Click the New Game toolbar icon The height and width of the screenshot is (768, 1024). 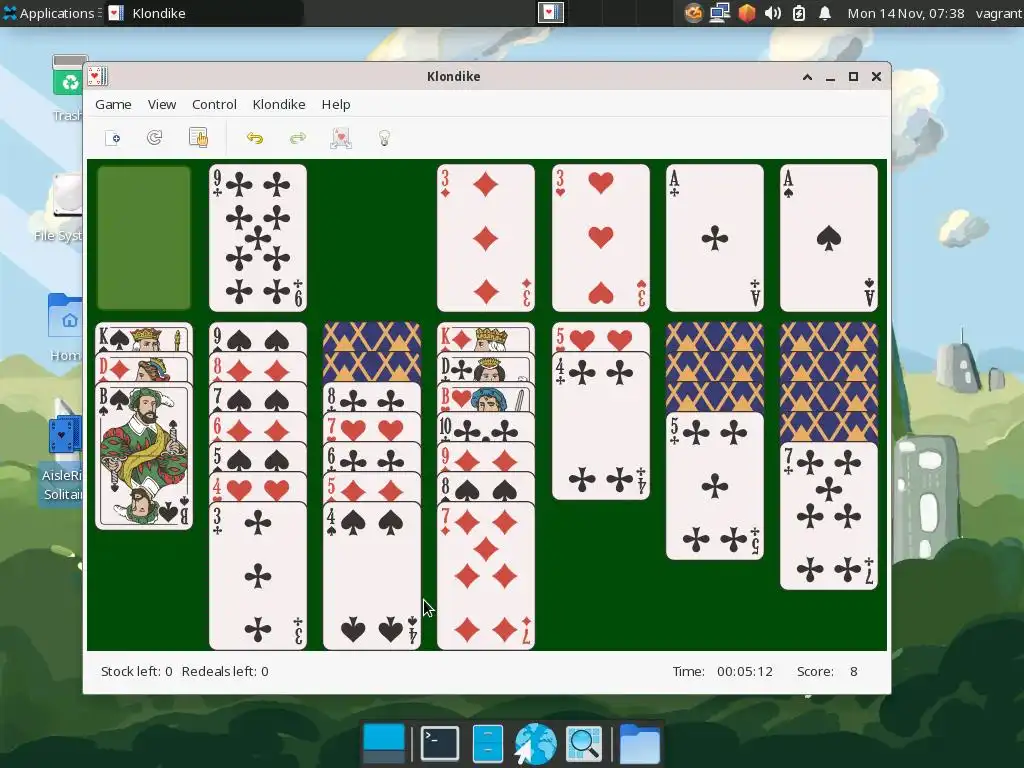(x=112, y=138)
